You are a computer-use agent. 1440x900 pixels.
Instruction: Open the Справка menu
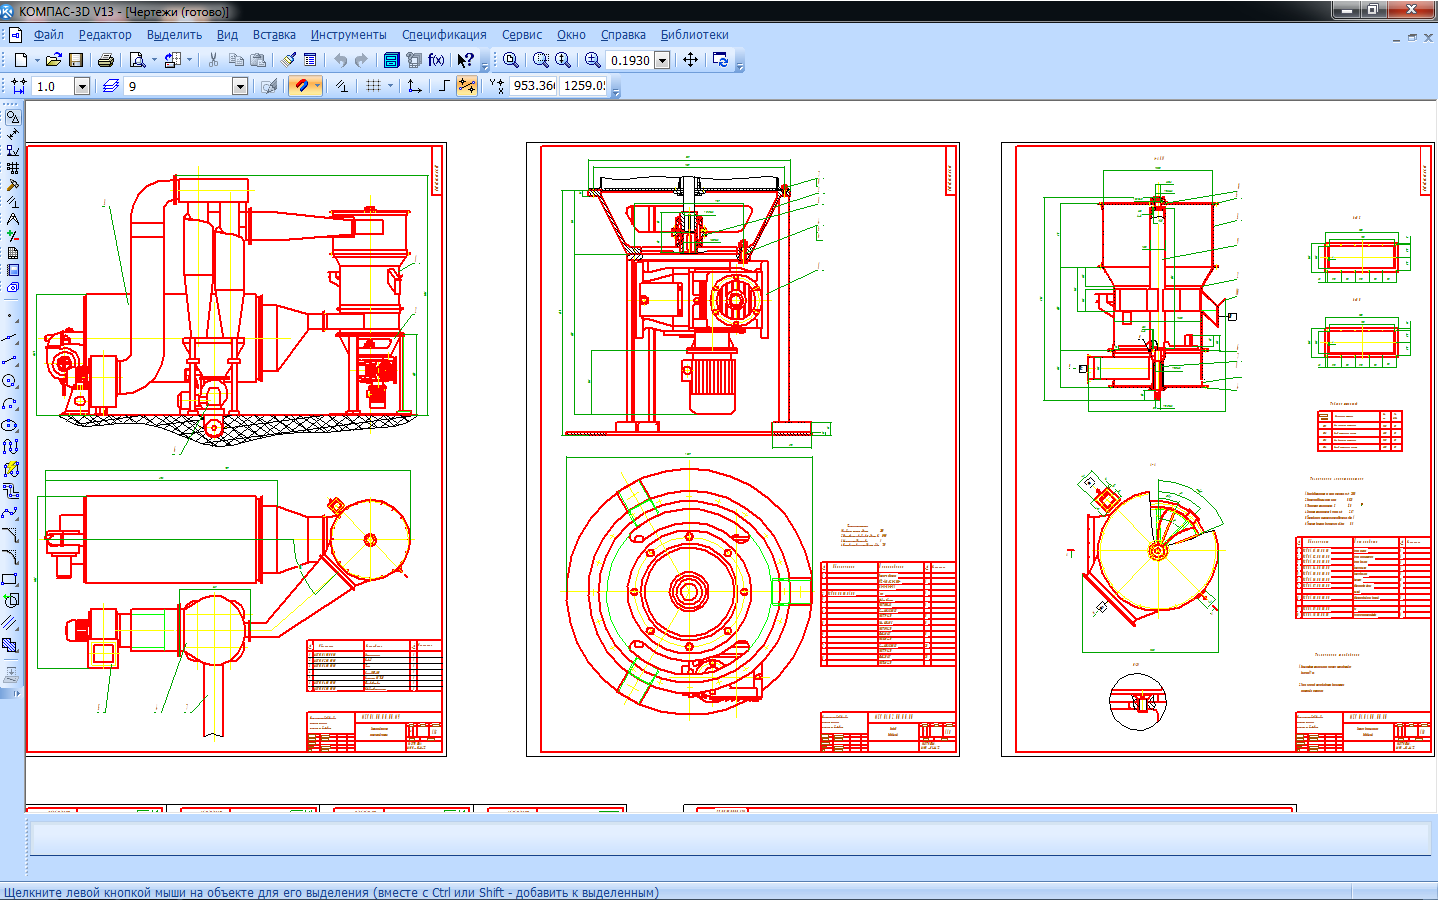623,34
